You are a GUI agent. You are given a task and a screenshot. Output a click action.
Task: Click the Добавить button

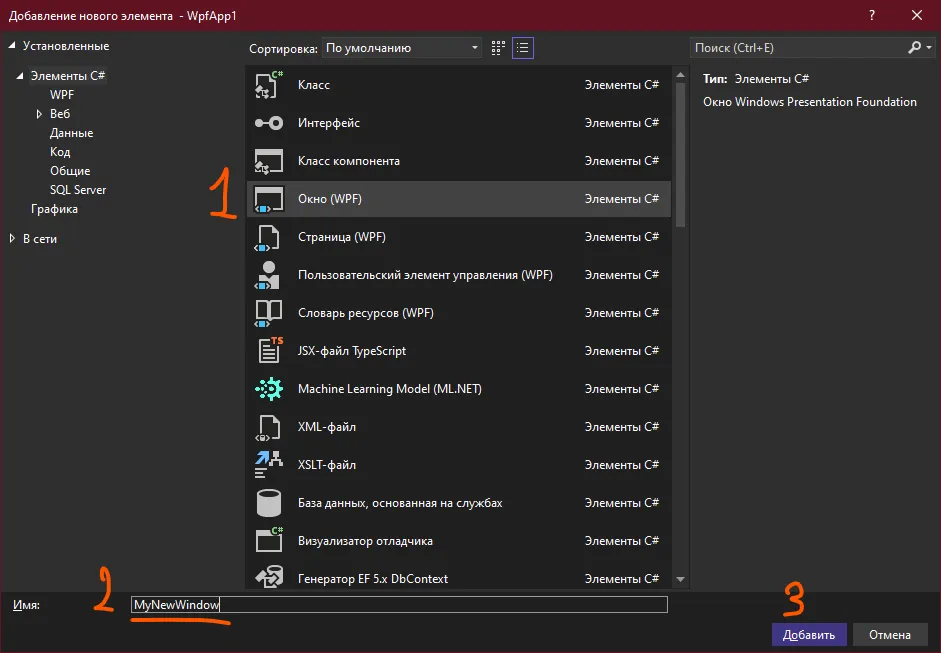point(808,634)
